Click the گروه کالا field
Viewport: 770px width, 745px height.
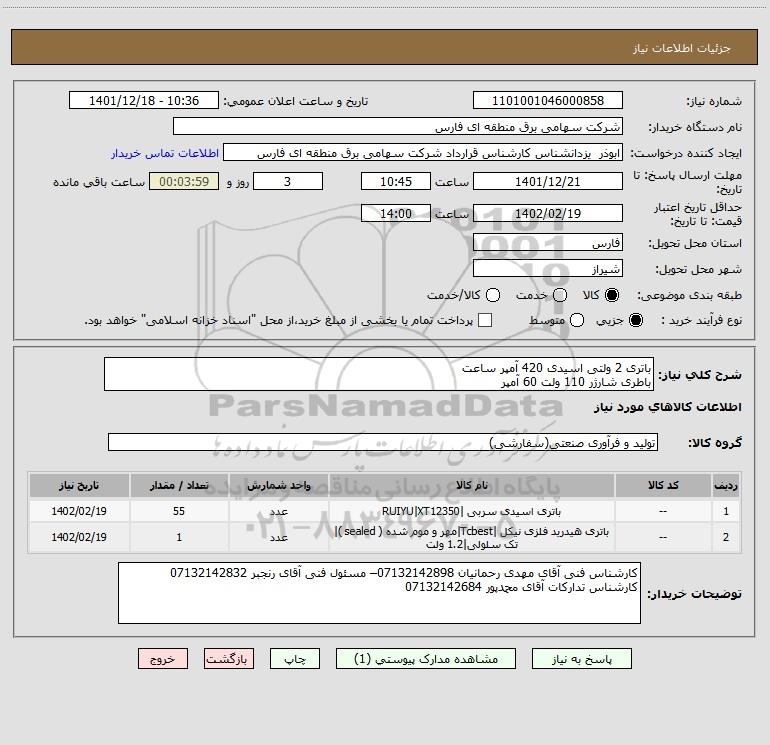pyautogui.click(x=383, y=442)
